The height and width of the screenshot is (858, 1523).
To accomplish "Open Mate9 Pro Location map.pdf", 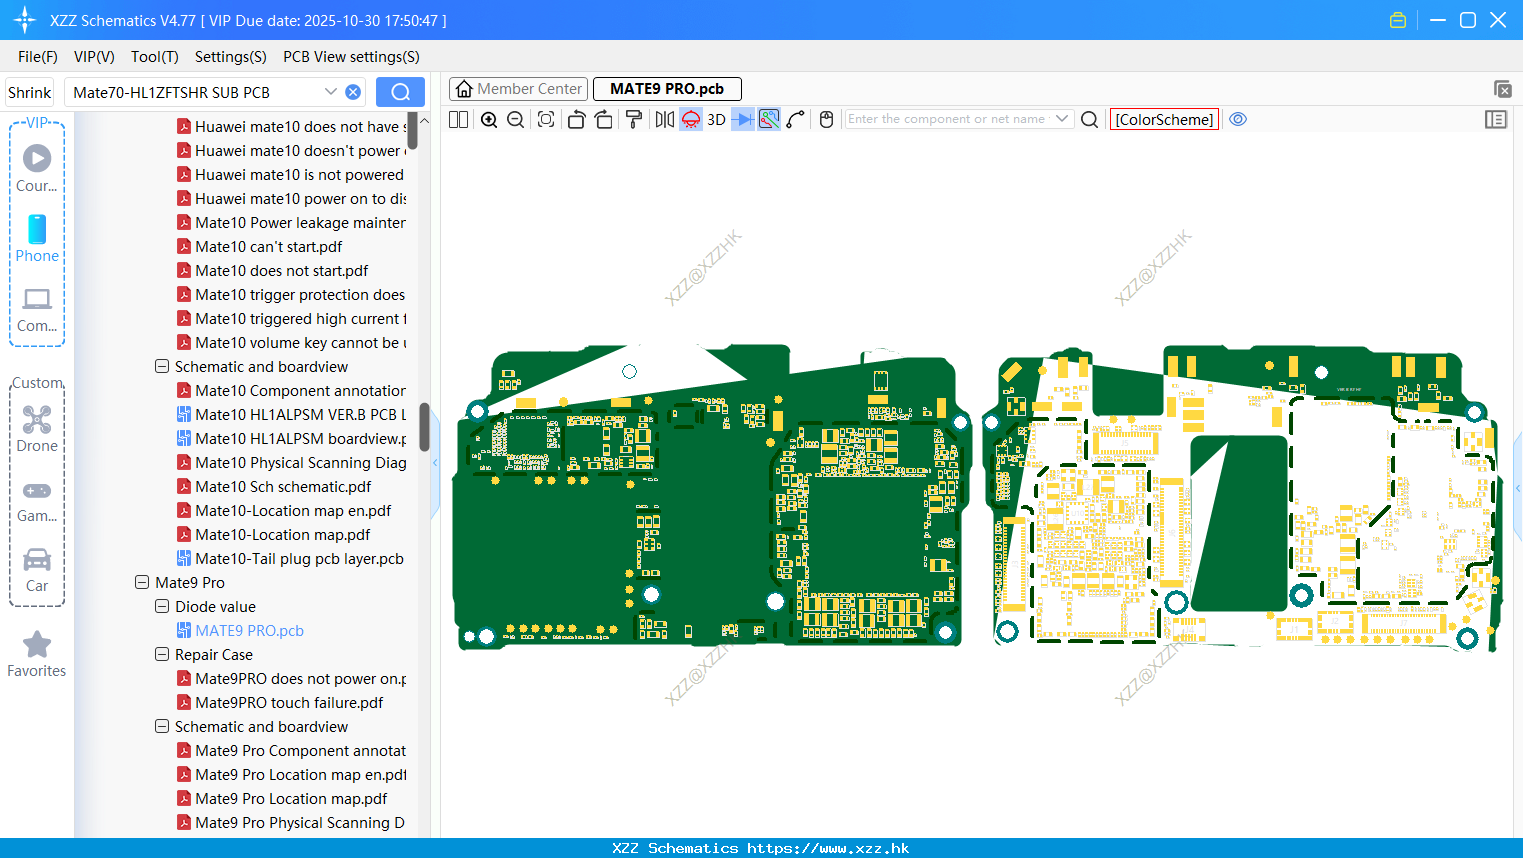I will 291,798.
